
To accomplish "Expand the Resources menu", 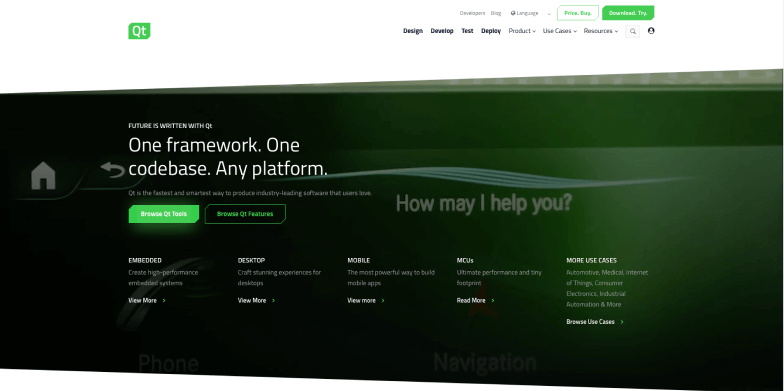I will (600, 31).
